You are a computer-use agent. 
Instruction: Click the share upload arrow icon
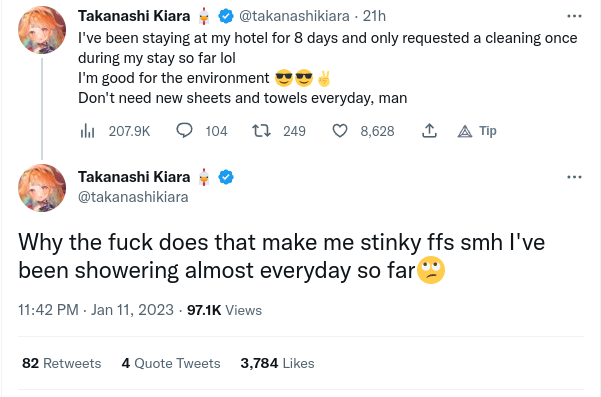click(x=429, y=131)
